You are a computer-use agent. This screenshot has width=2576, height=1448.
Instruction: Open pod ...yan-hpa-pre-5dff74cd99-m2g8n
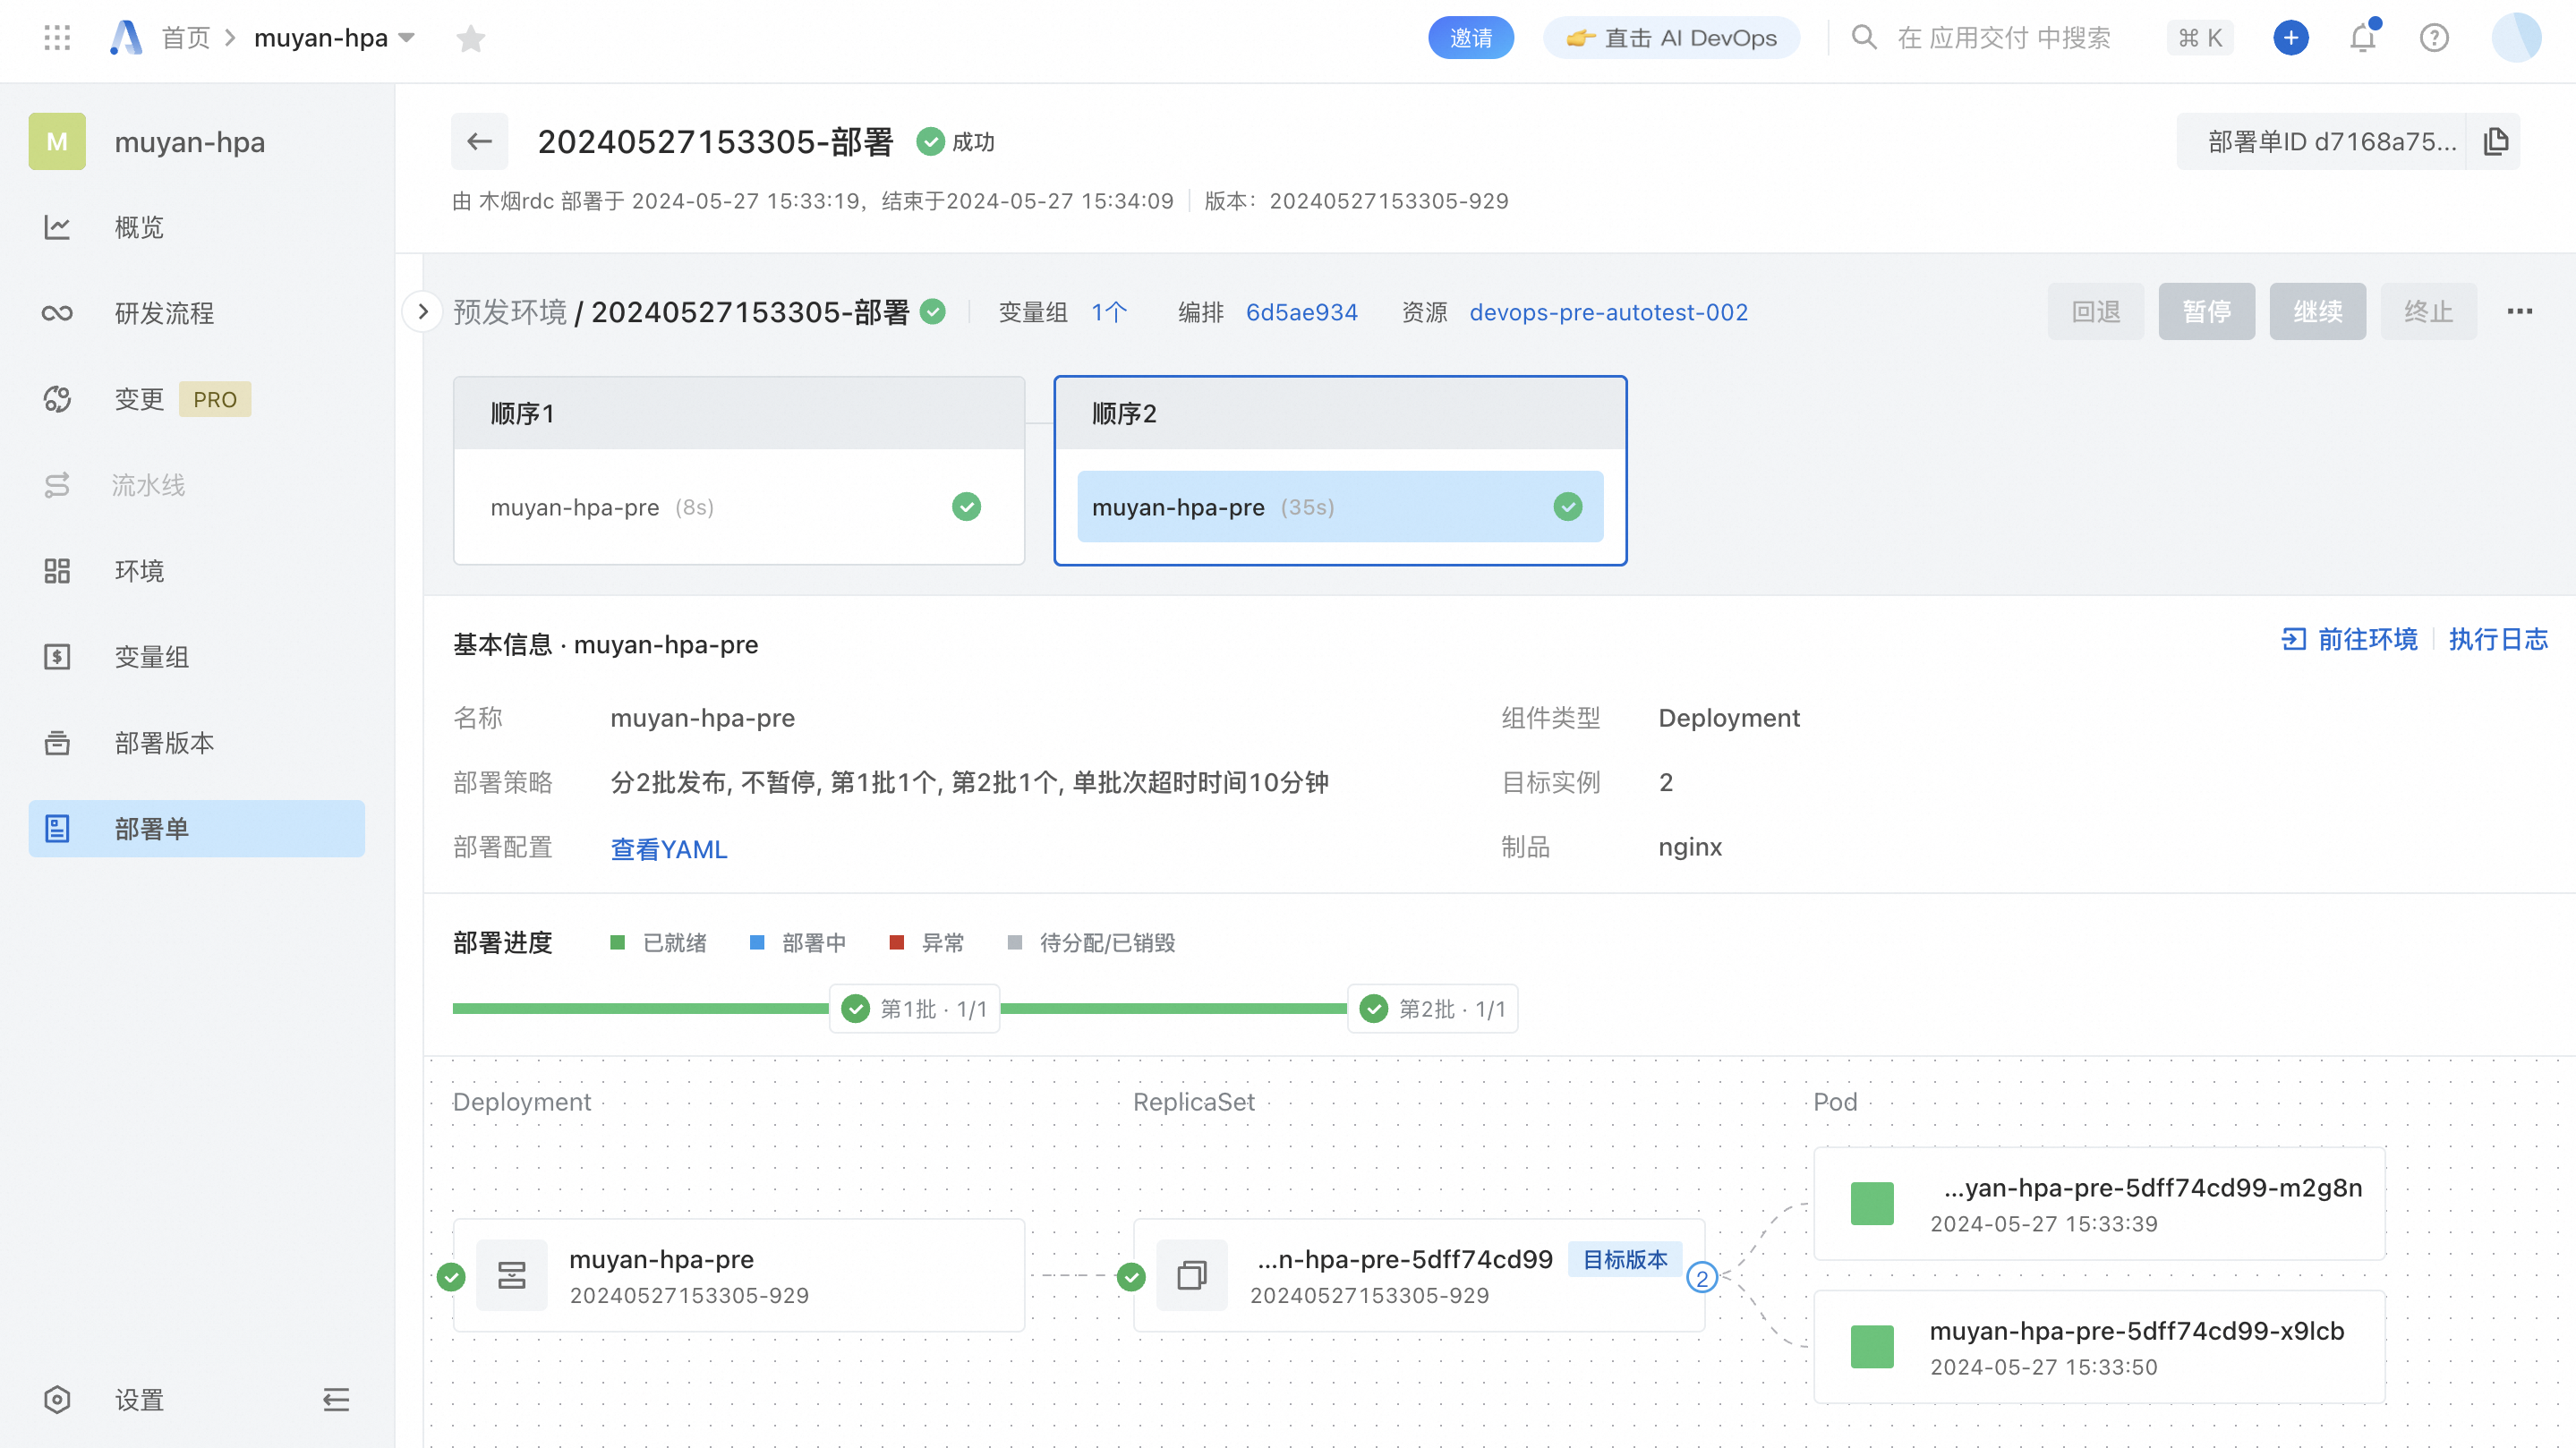pos(2099,1204)
